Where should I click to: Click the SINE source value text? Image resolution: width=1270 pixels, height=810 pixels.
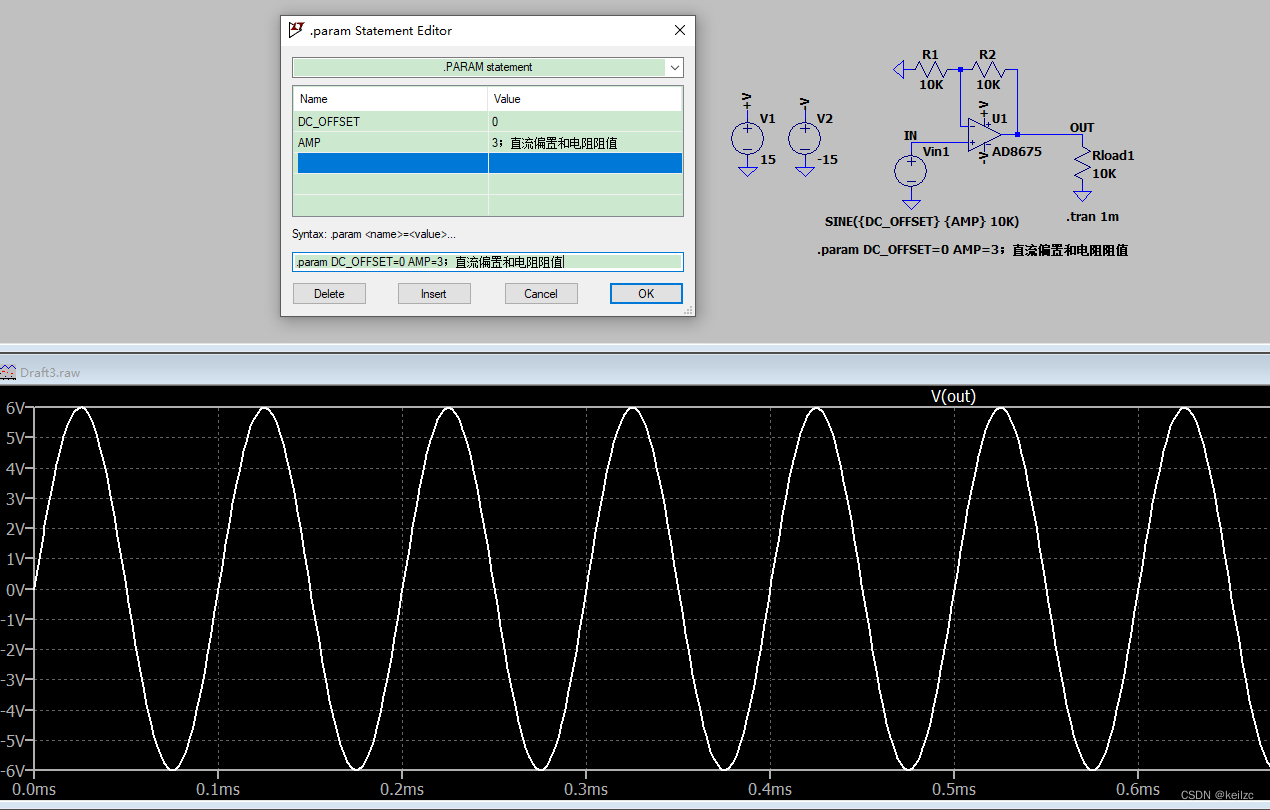pos(921,220)
